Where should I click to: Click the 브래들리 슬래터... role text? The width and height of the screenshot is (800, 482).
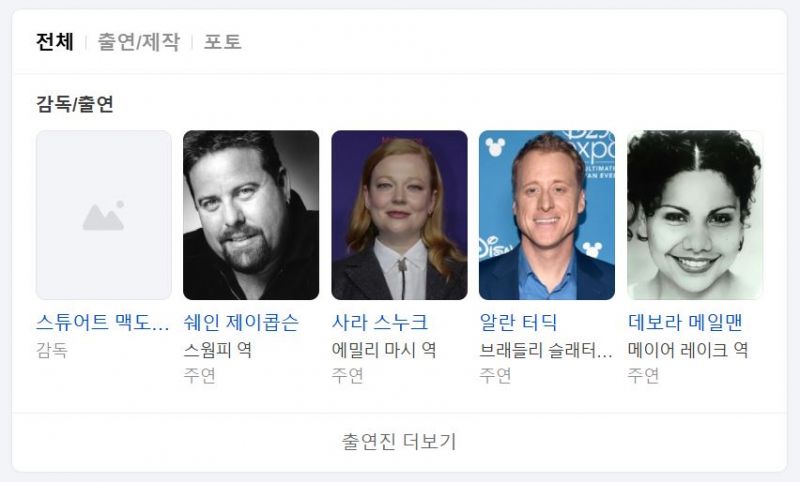[546, 350]
